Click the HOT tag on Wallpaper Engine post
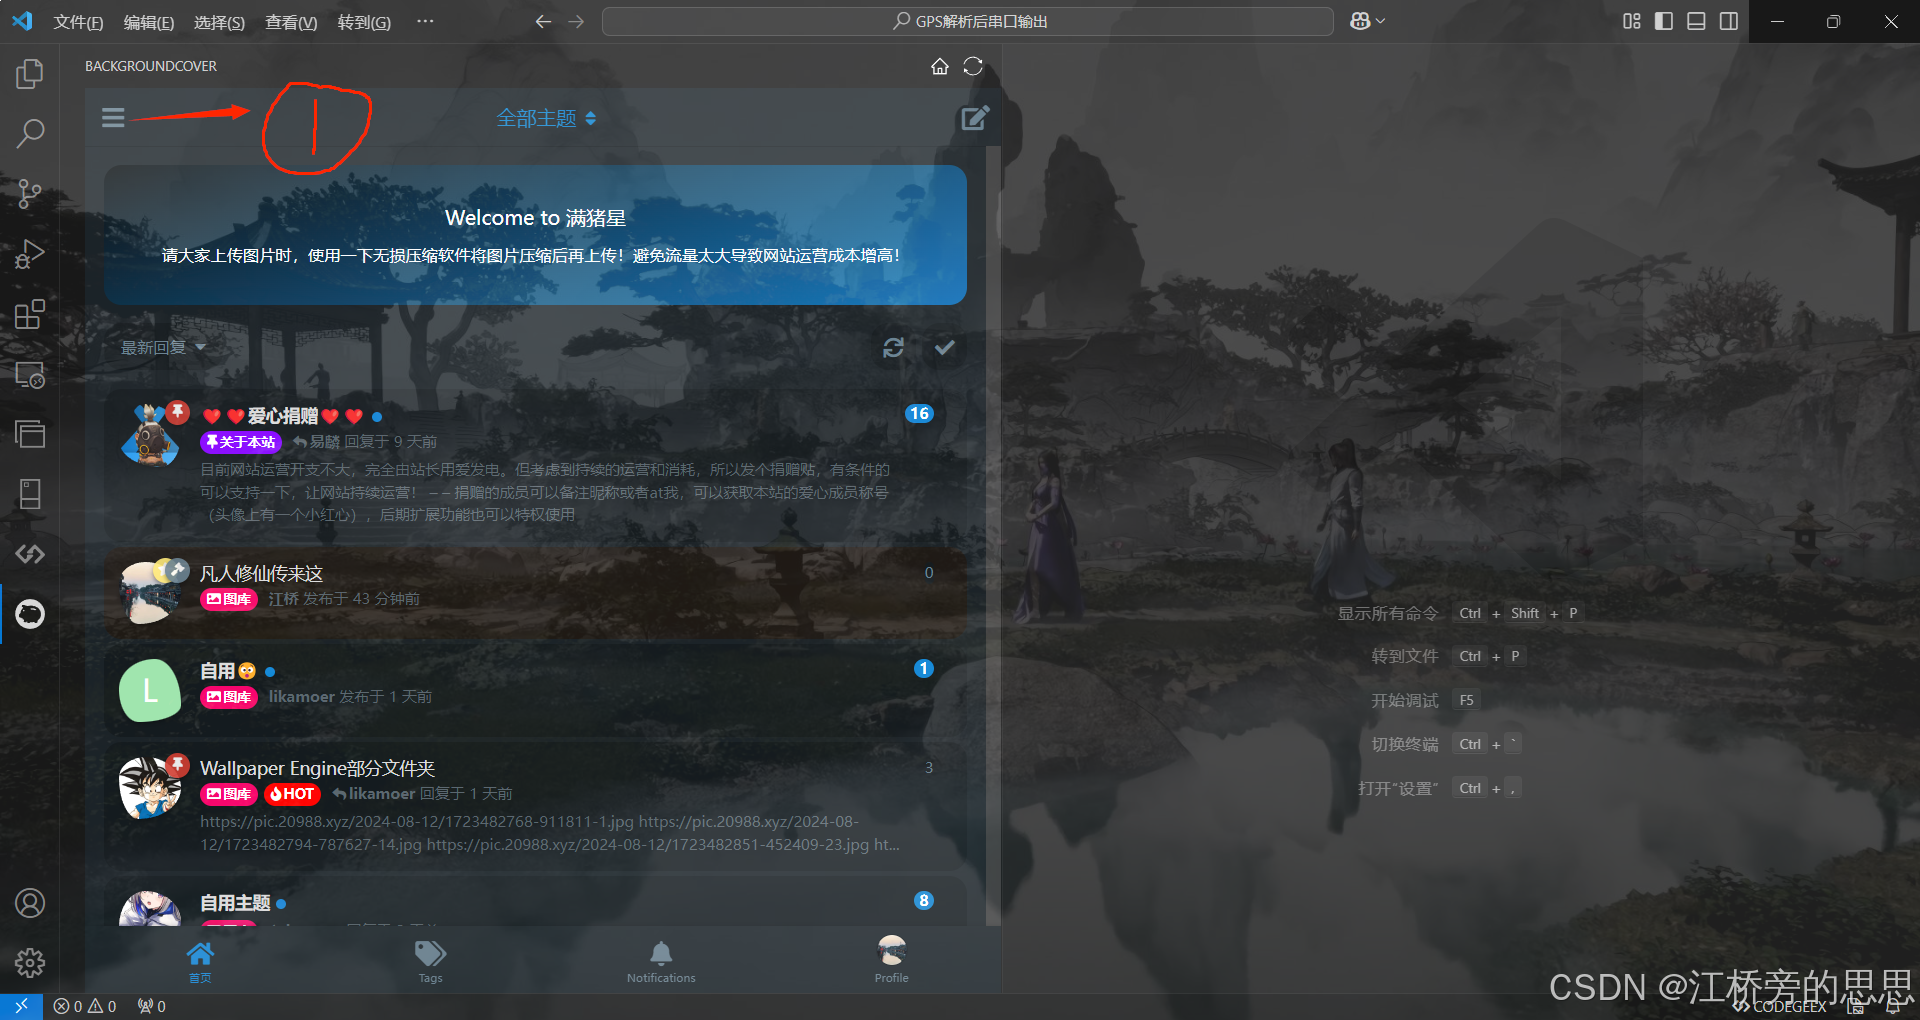This screenshot has width=1920, height=1020. point(292,794)
